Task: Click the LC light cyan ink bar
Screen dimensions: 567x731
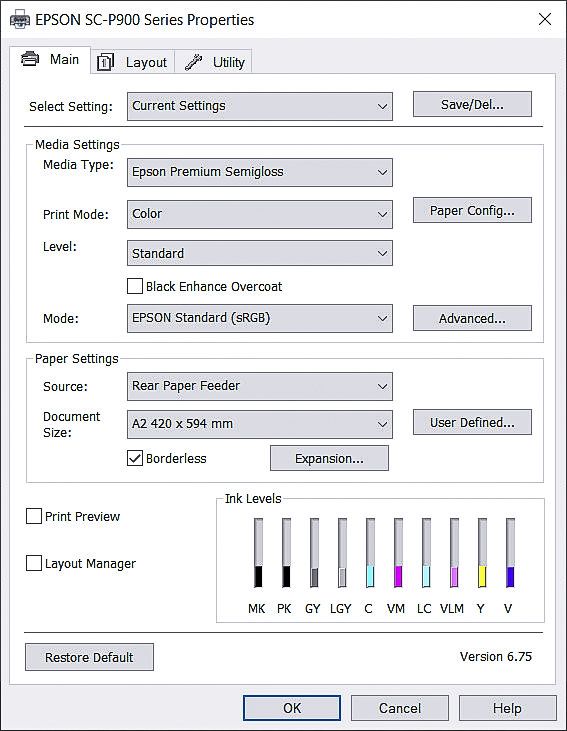Action: pos(426,553)
